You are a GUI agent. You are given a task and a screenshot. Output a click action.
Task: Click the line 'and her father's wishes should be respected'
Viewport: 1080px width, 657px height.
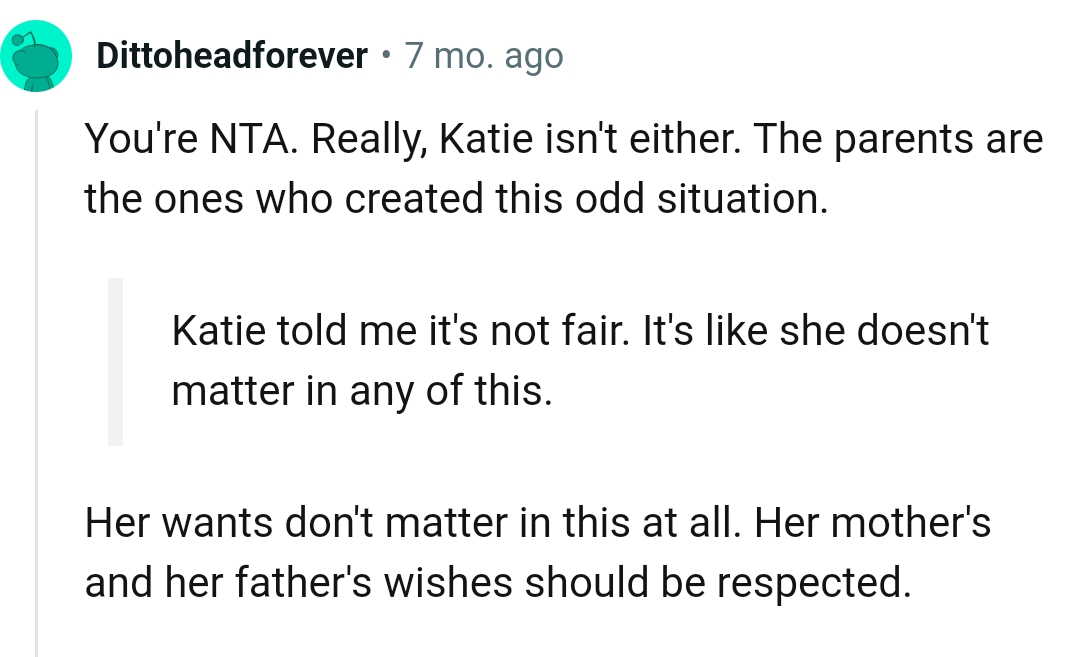pyautogui.click(x=497, y=582)
